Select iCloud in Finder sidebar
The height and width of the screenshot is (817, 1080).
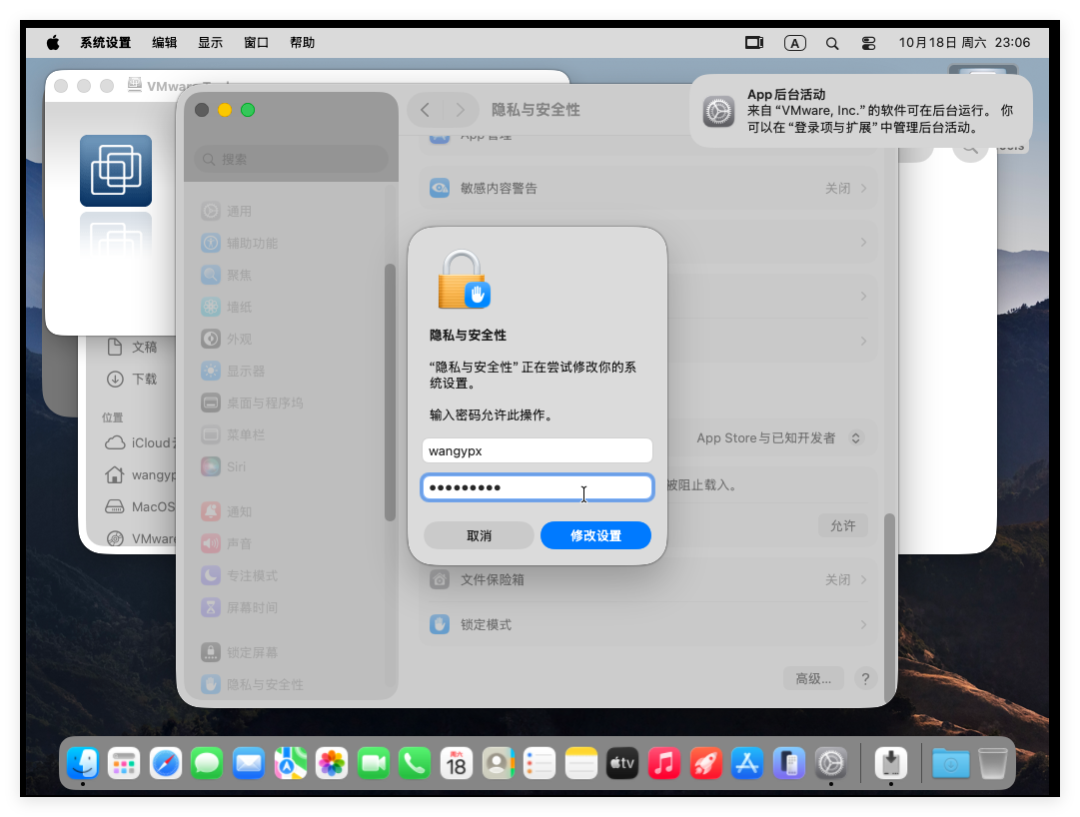pyautogui.click(x=141, y=443)
